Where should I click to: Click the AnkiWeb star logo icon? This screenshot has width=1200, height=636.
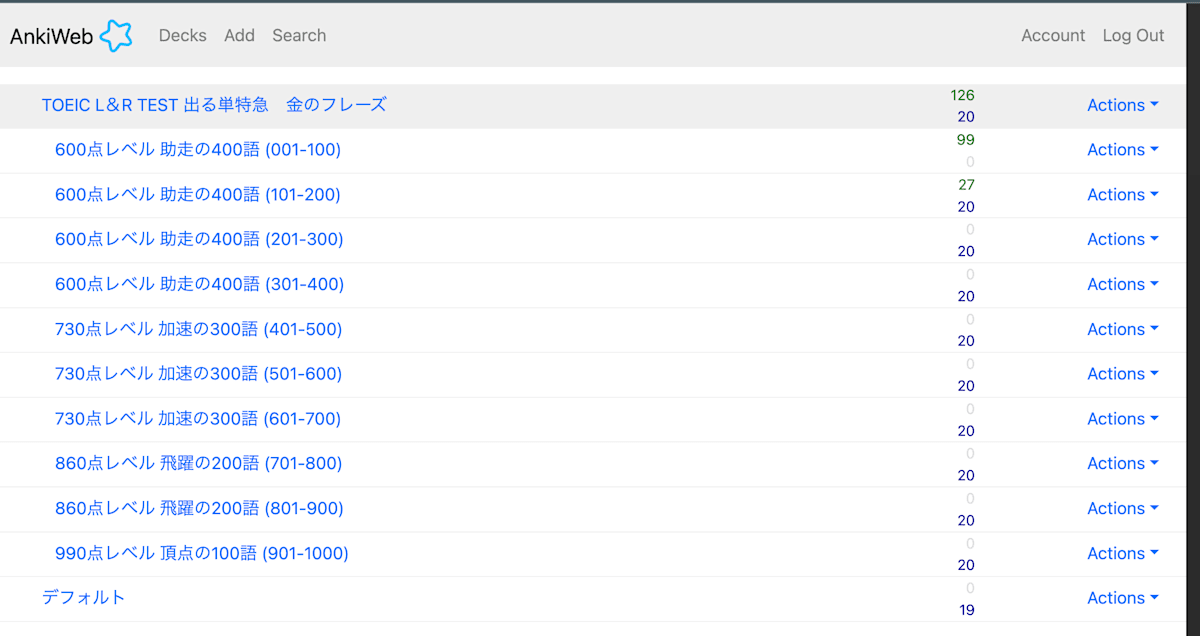click(x=116, y=36)
